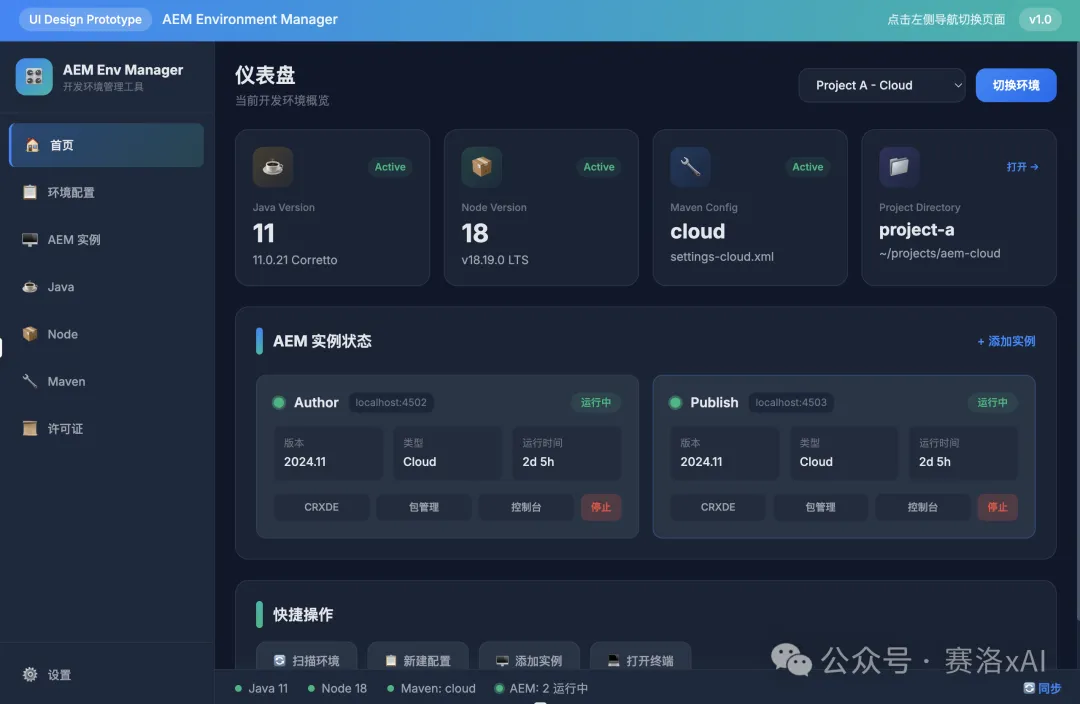Screen dimensions: 1080x704
Task: Click the 扫描环境 quick action button
Action: [306, 660]
